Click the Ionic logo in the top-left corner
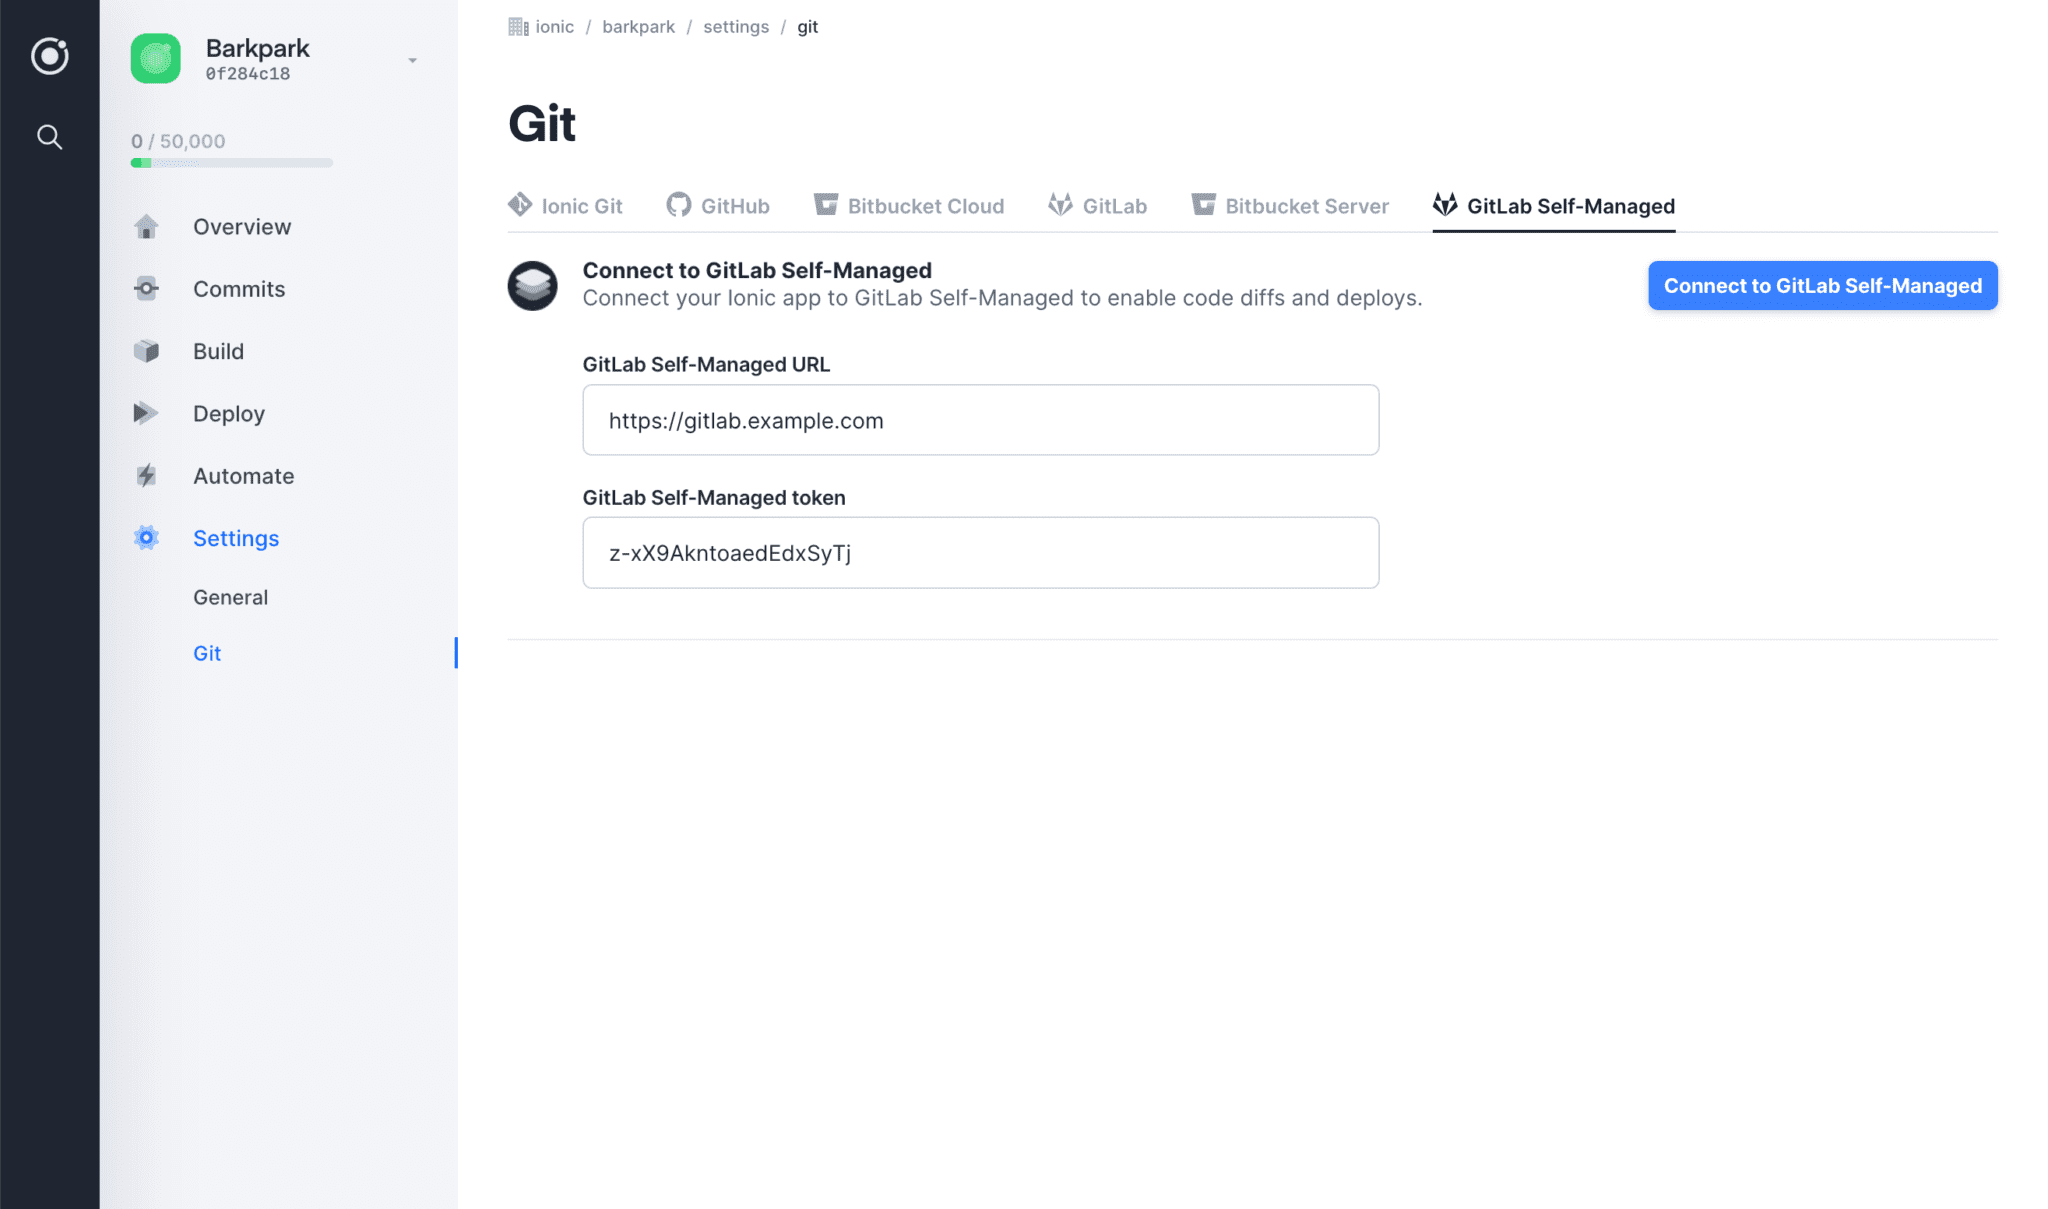Viewport: 2048px width, 1209px height. pyautogui.click(x=49, y=57)
